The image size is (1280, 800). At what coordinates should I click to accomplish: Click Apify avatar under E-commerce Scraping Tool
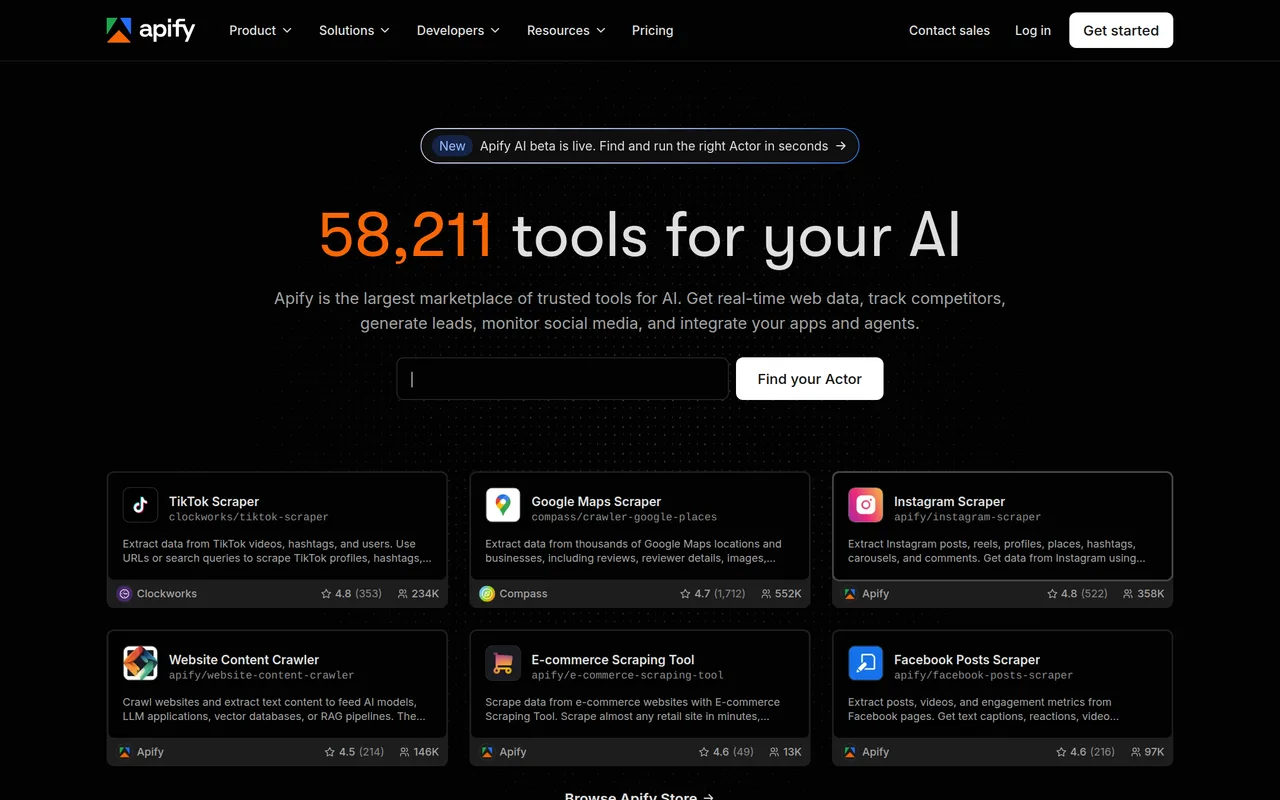pyautogui.click(x=487, y=752)
